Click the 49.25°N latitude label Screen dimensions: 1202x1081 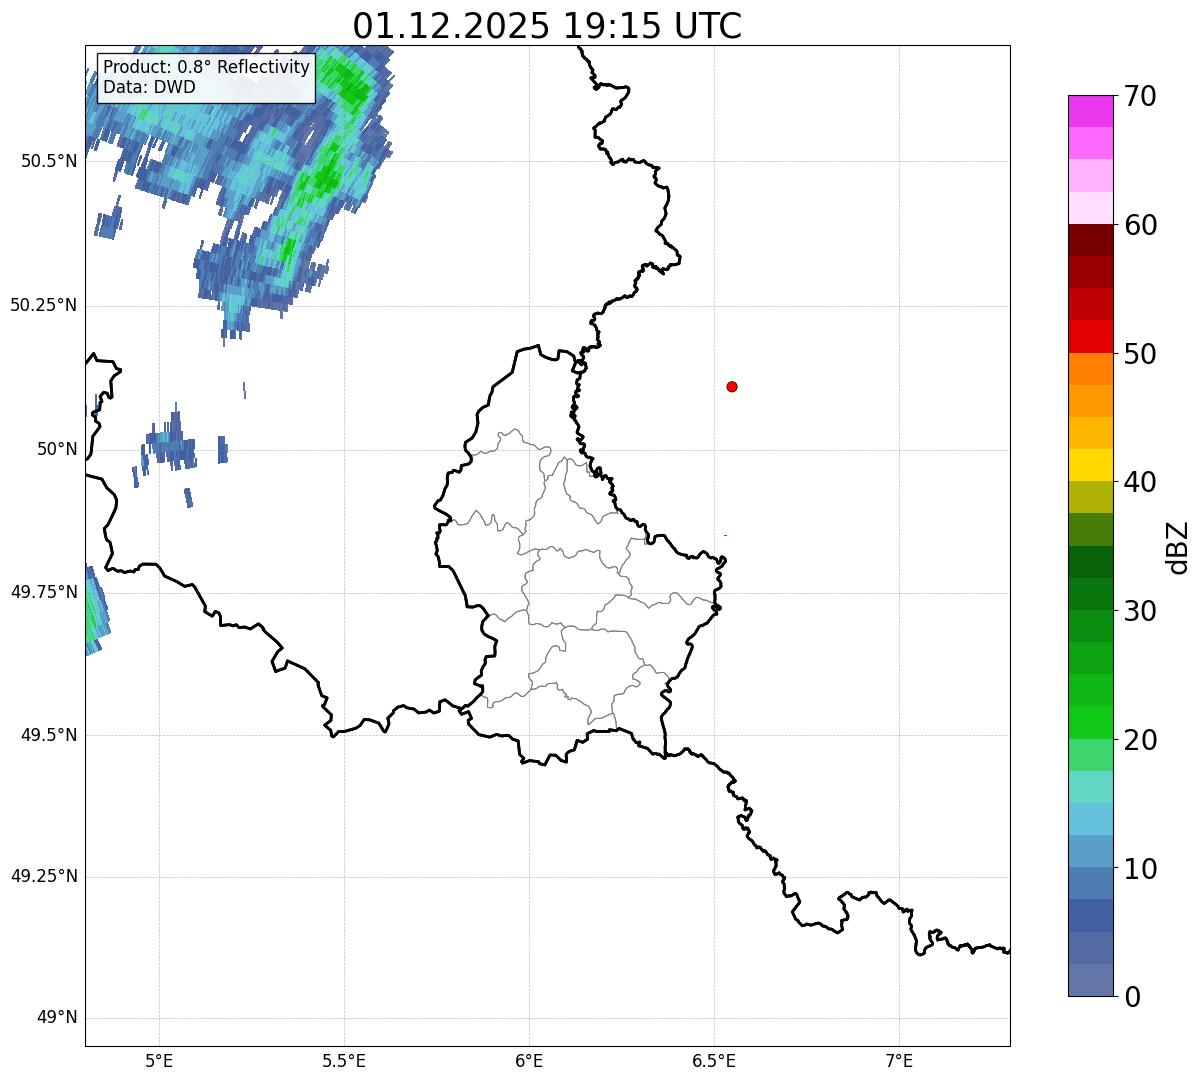click(43, 877)
